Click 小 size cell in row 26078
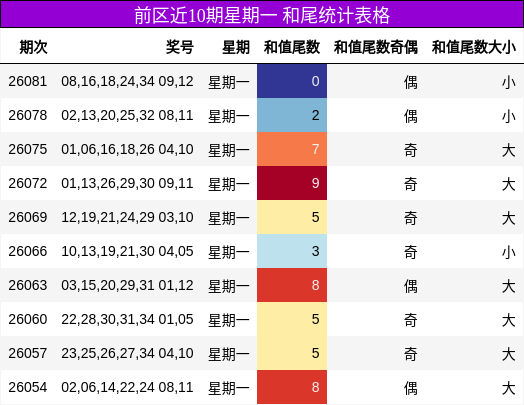 tap(509, 116)
